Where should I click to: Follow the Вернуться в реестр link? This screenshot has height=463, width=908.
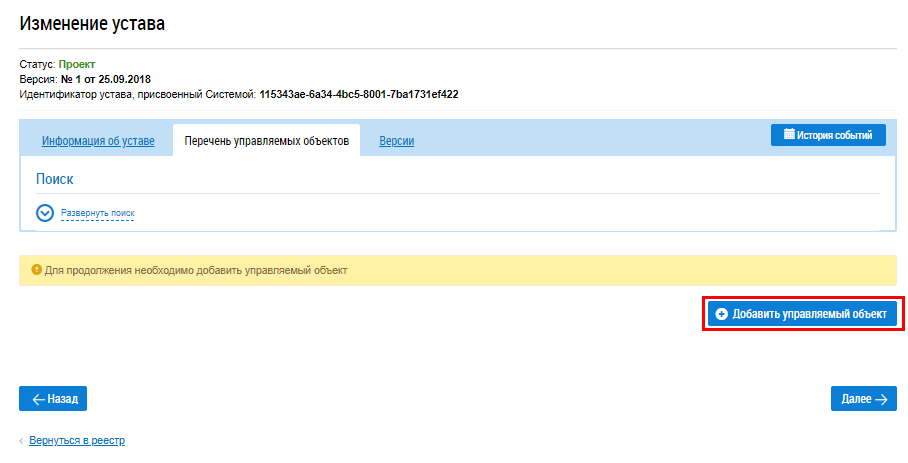point(77,441)
